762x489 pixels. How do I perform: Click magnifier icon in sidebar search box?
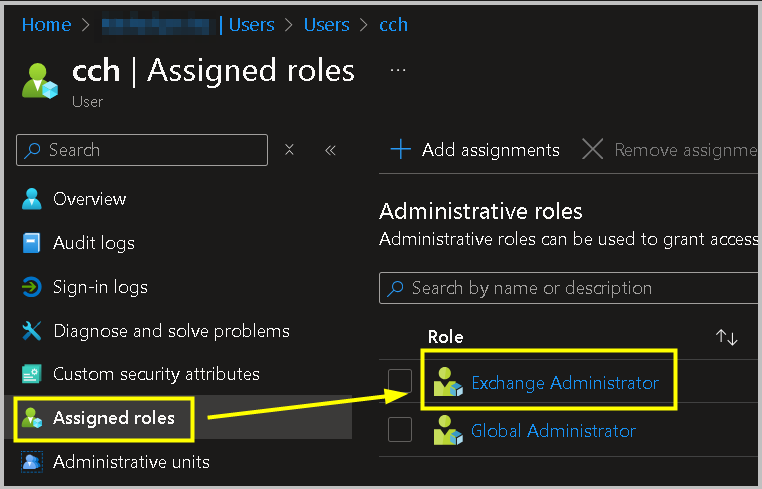(x=32, y=150)
